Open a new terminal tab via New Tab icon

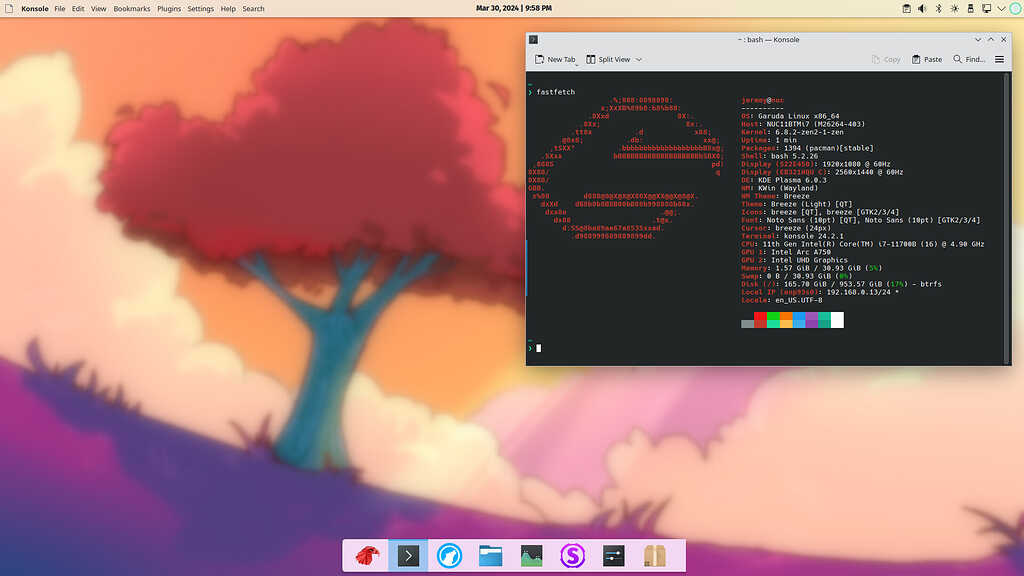pyautogui.click(x=540, y=59)
